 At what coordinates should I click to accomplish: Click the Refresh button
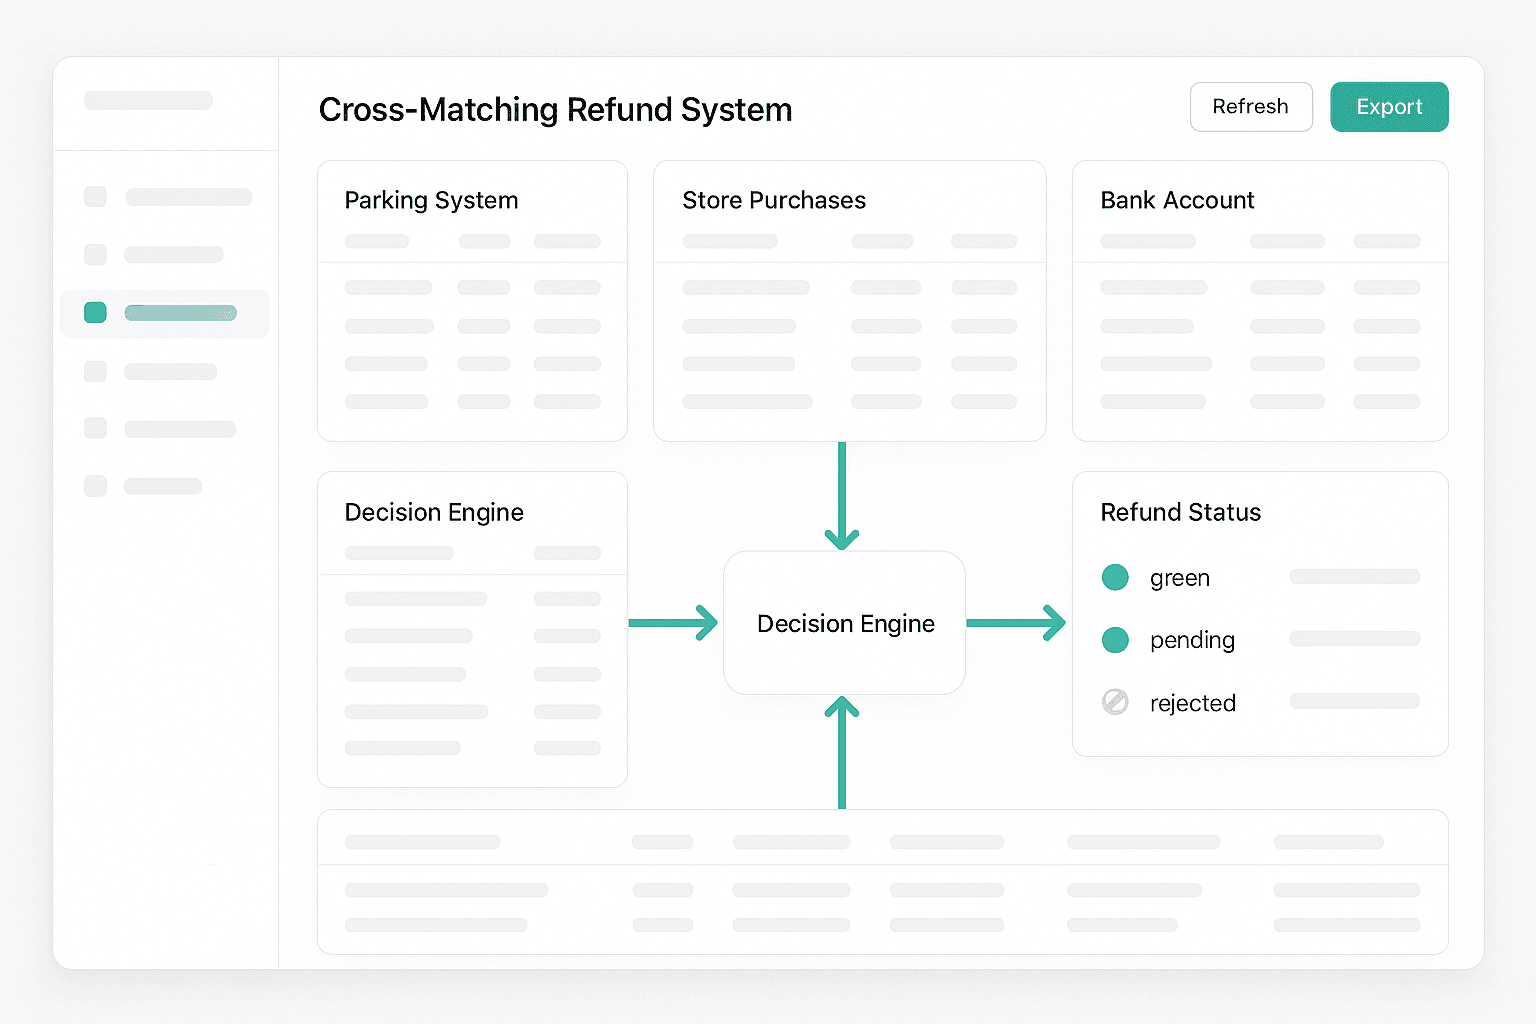[x=1250, y=107]
